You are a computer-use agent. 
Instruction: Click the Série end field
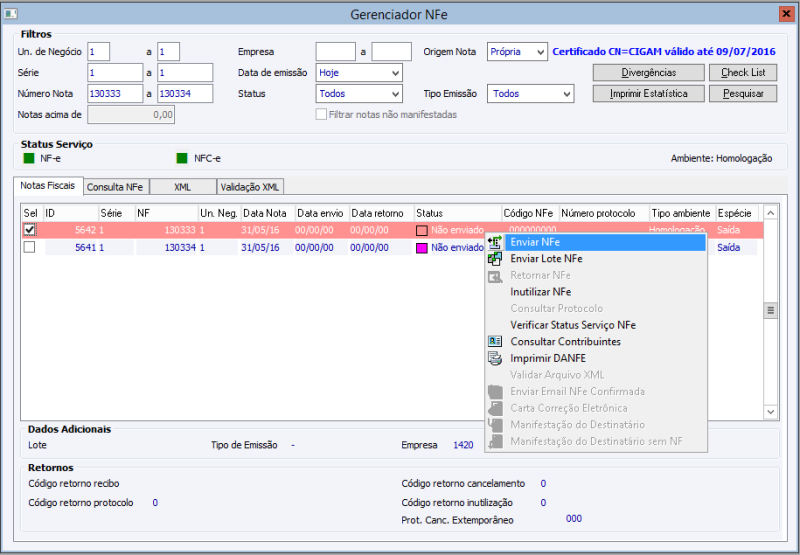185,73
